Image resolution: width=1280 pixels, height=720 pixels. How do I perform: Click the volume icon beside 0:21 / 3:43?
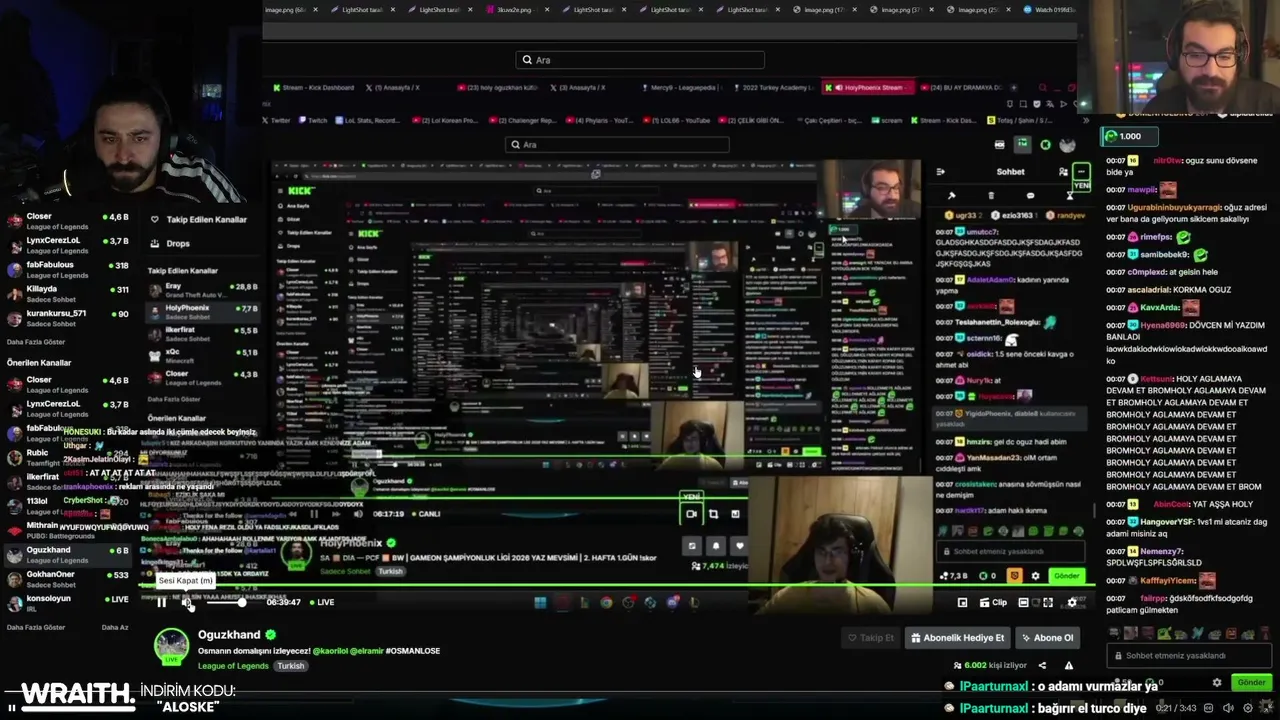coord(1229,708)
